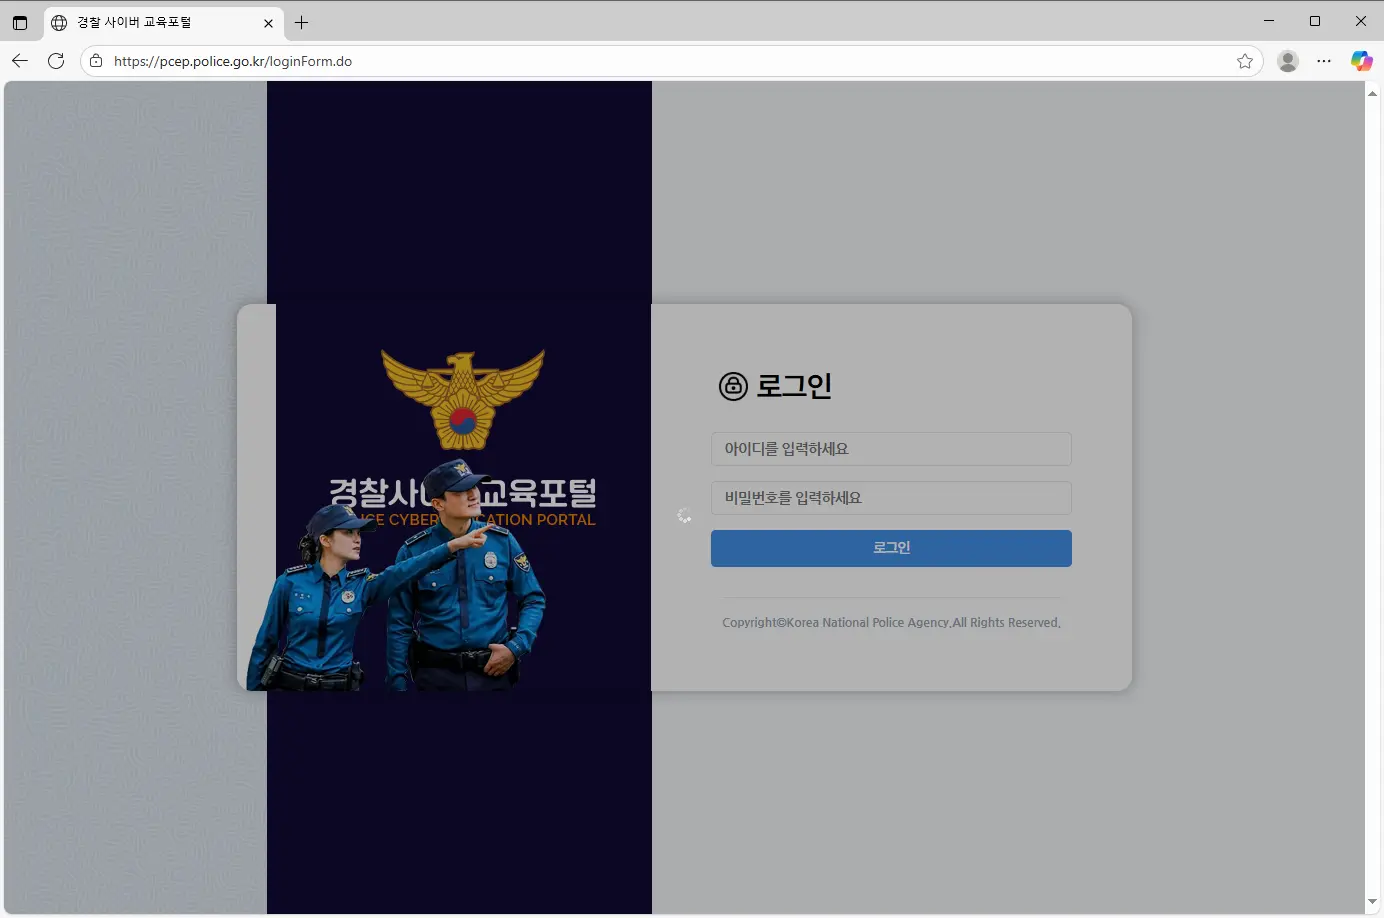Add page to favorites with star icon
The image size is (1384, 918).
point(1245,61)
